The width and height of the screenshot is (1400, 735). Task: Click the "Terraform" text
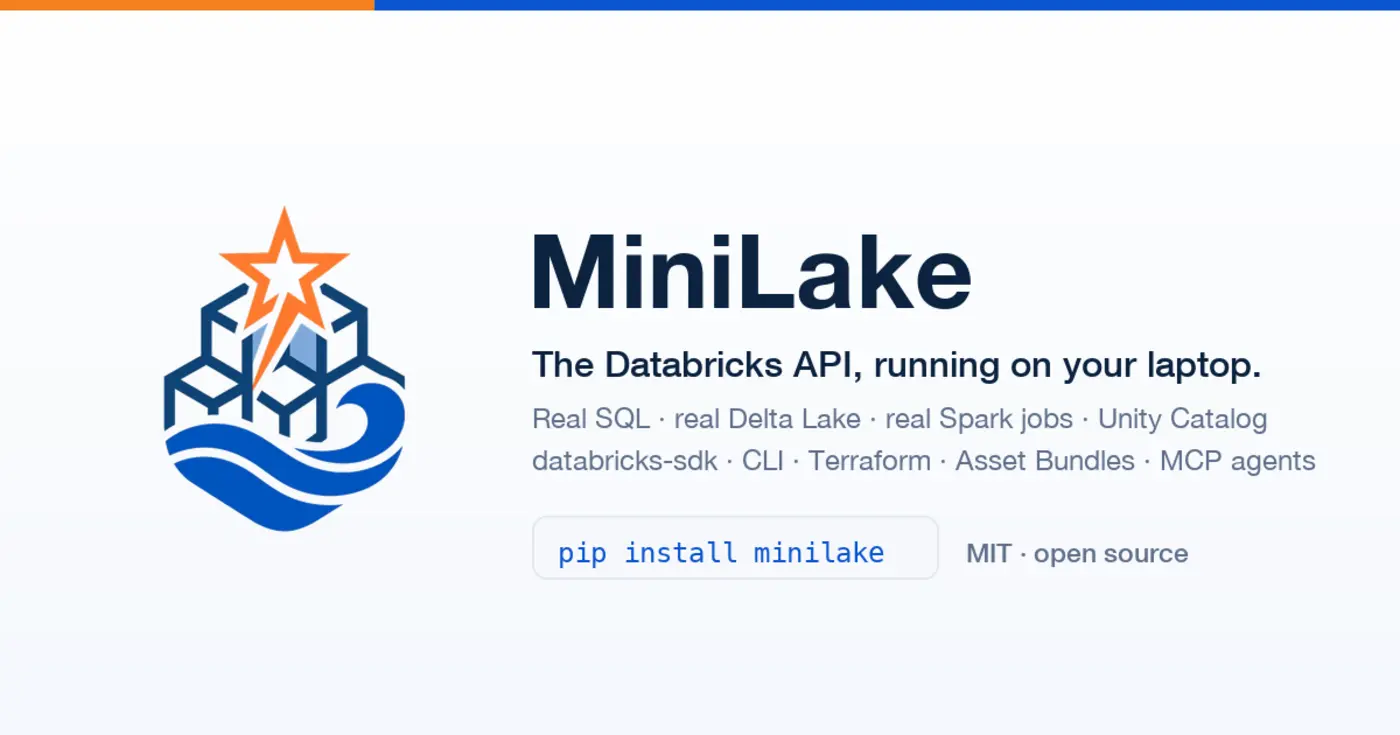pyautogui.click(x=869, y=461)
